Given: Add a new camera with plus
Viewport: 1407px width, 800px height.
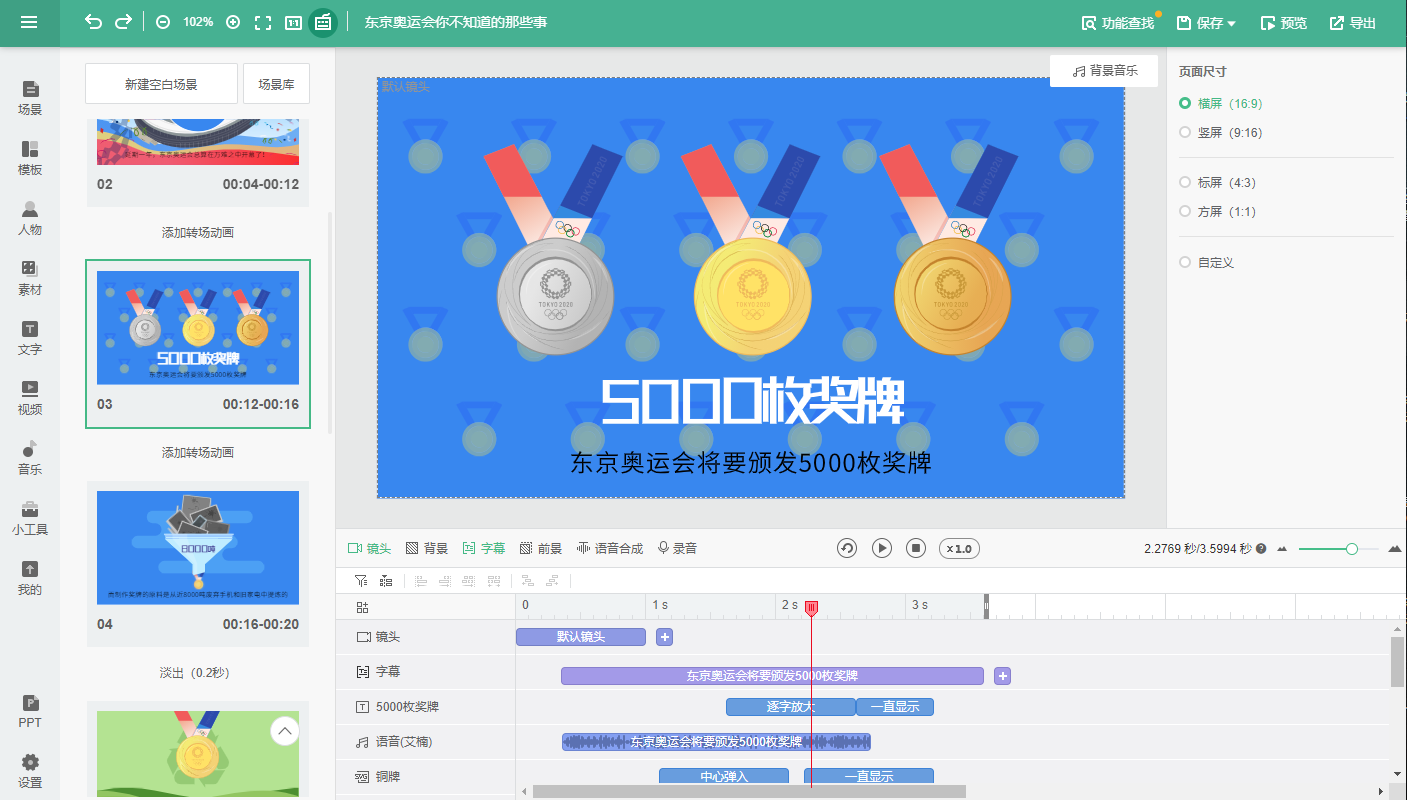Looking at the screenshot, I should pos(665,637).
